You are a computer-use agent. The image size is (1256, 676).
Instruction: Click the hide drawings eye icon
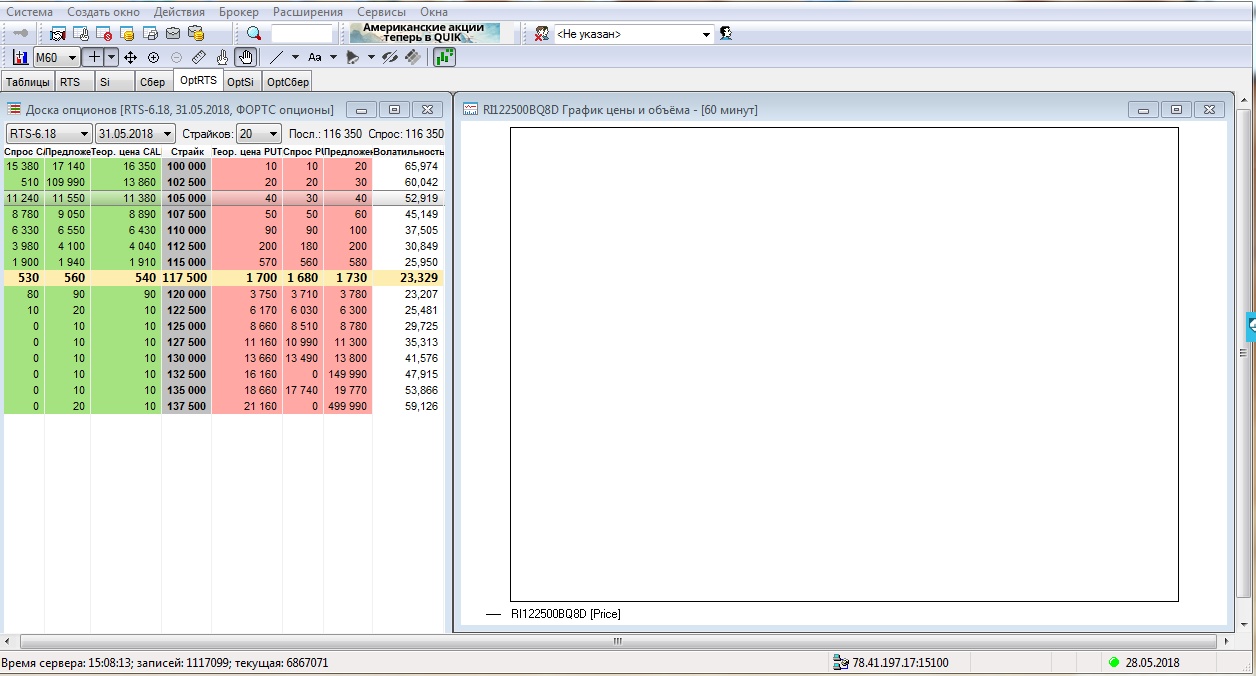pyautogui.click(x=390, y=58)
